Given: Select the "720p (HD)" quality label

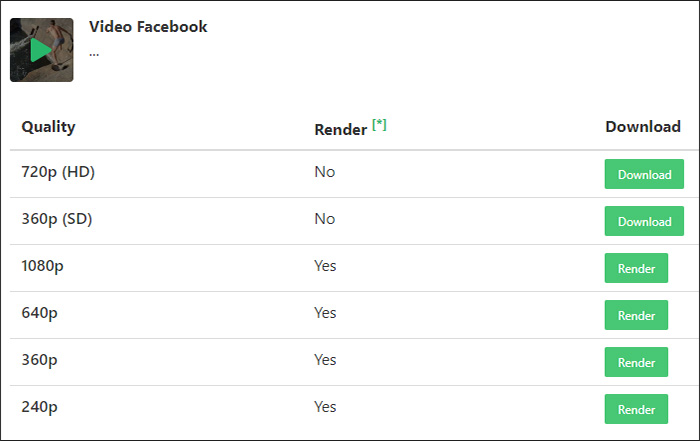Looking at the screenshot, I should pyautogui.click(x=58, y=172).
